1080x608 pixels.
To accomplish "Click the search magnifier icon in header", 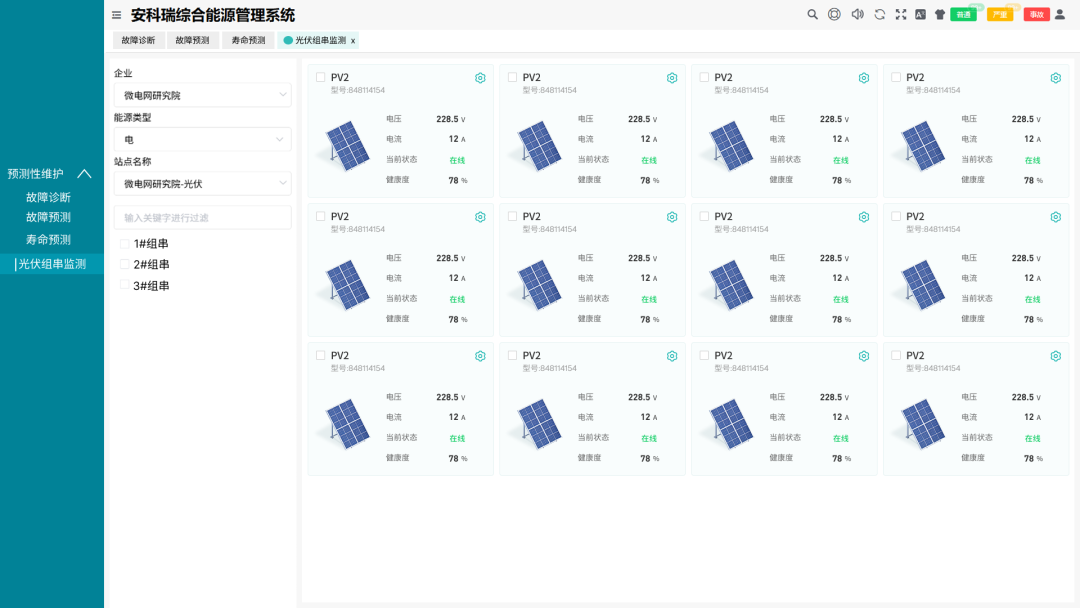I will click(x=813, y=14).
